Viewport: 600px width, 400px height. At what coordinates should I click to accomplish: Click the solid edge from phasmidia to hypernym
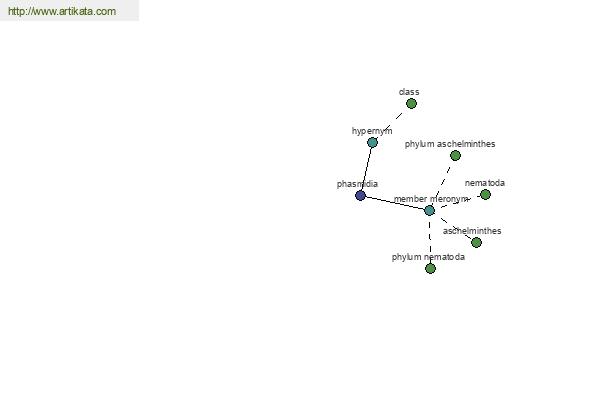pos(366,169)
